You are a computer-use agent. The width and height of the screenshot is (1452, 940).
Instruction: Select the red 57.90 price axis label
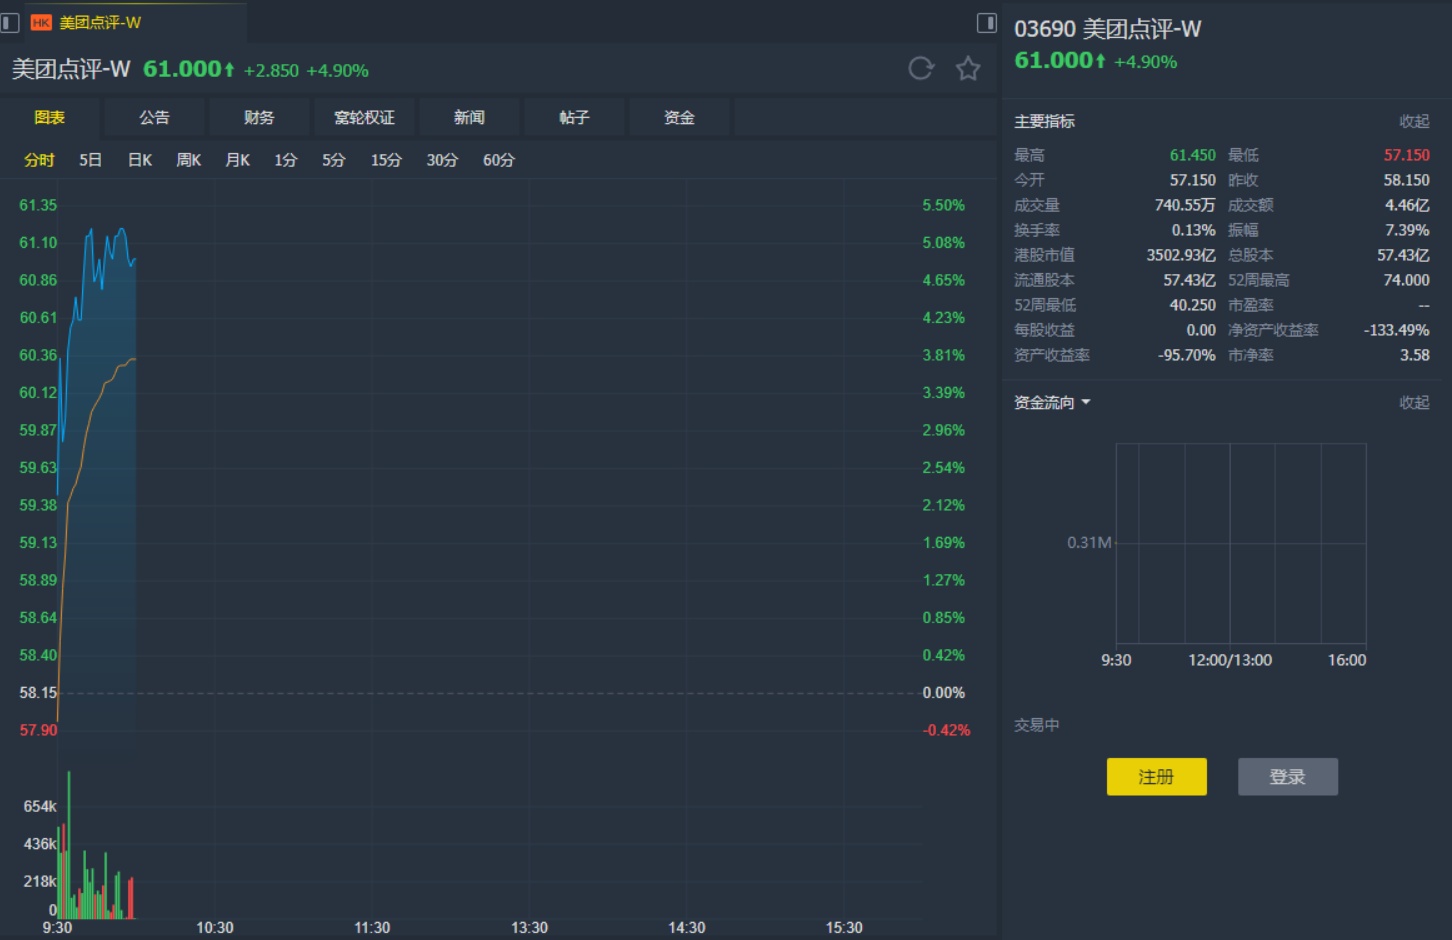tap(38, 730)
